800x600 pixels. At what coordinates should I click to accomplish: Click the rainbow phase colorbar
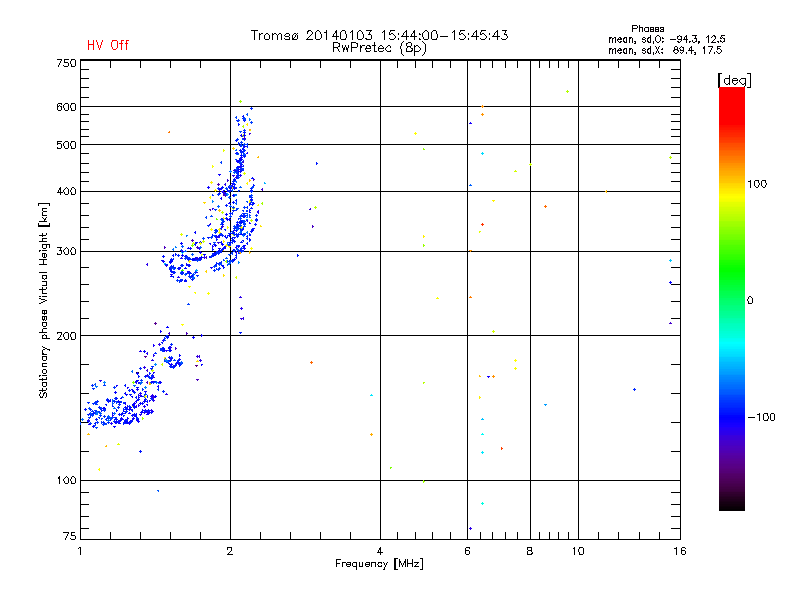[732, 298]
